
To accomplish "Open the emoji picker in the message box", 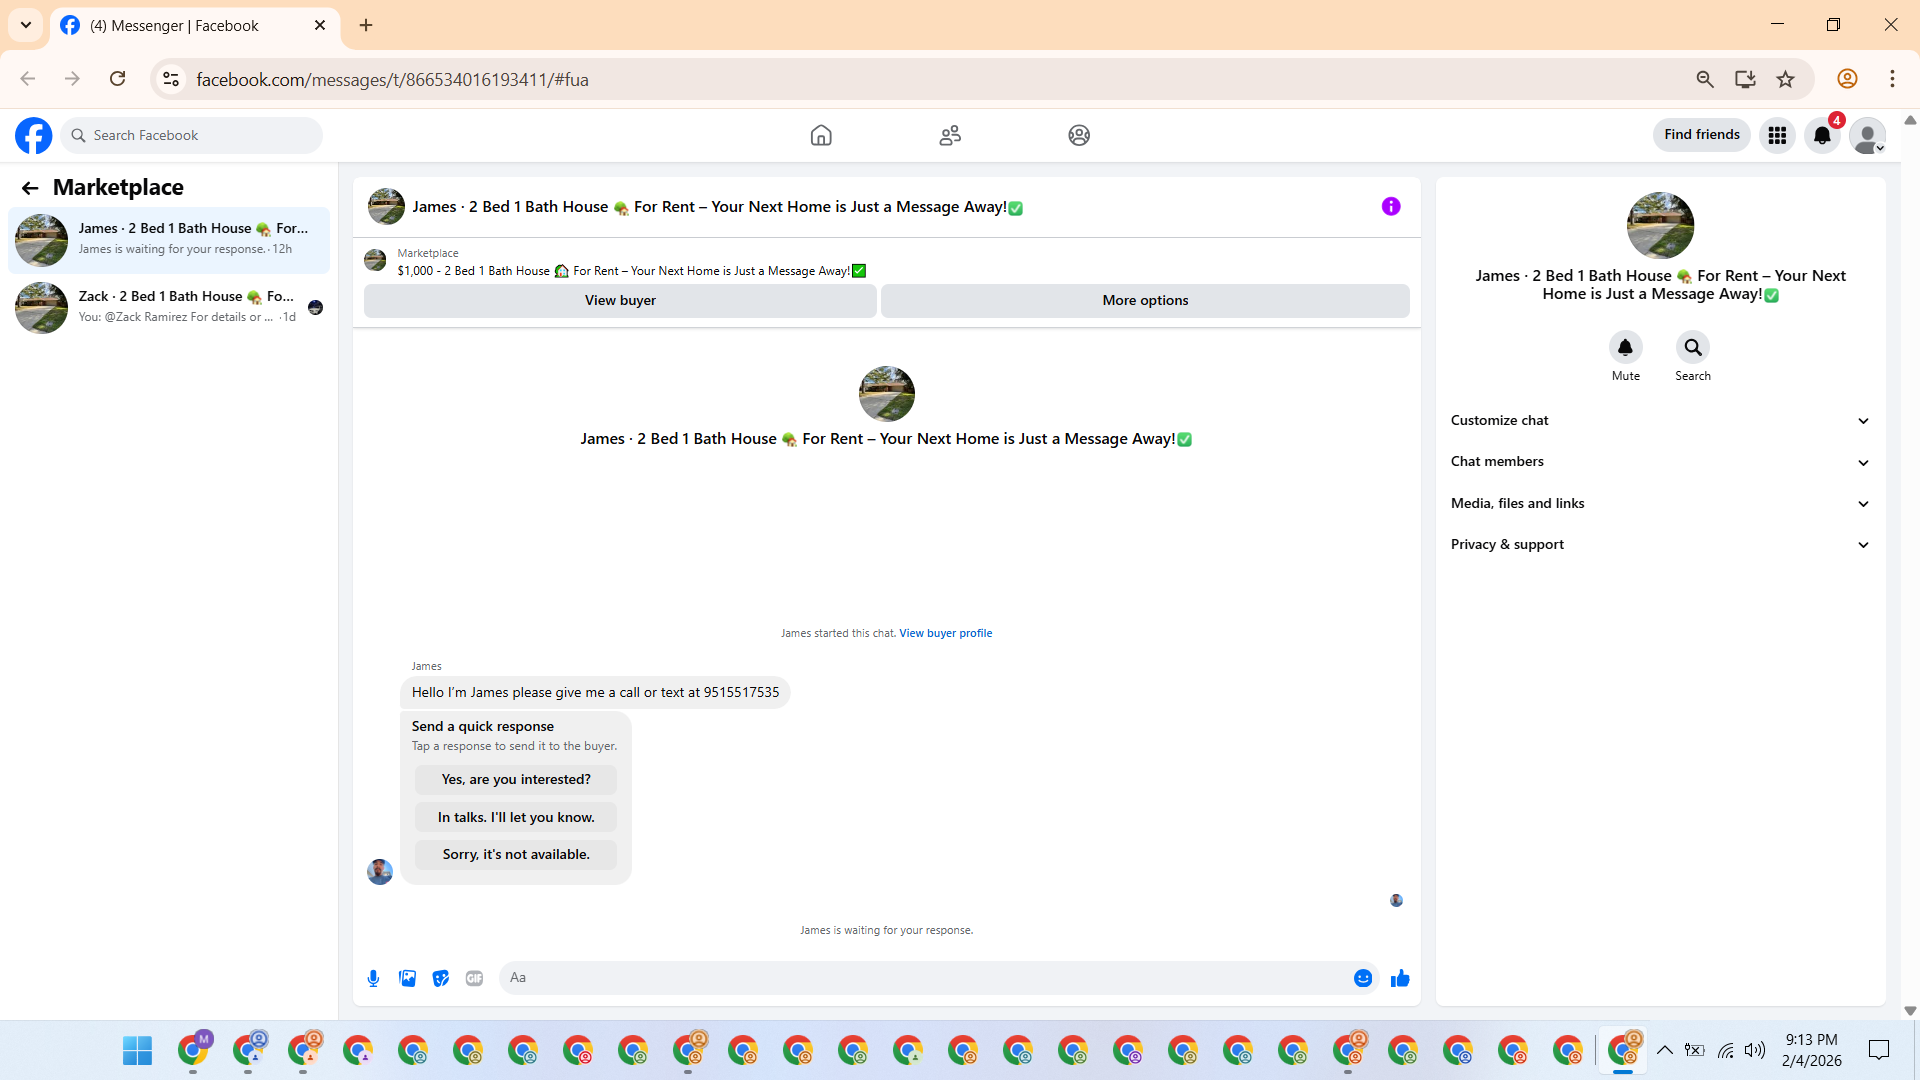I will pyautogui.click(x=1362, y=978).
